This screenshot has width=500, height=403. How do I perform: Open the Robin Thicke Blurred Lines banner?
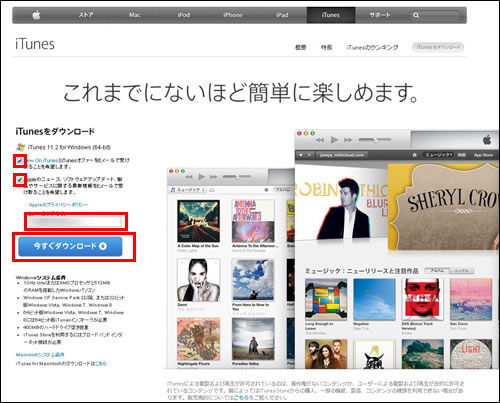[341, 203]
